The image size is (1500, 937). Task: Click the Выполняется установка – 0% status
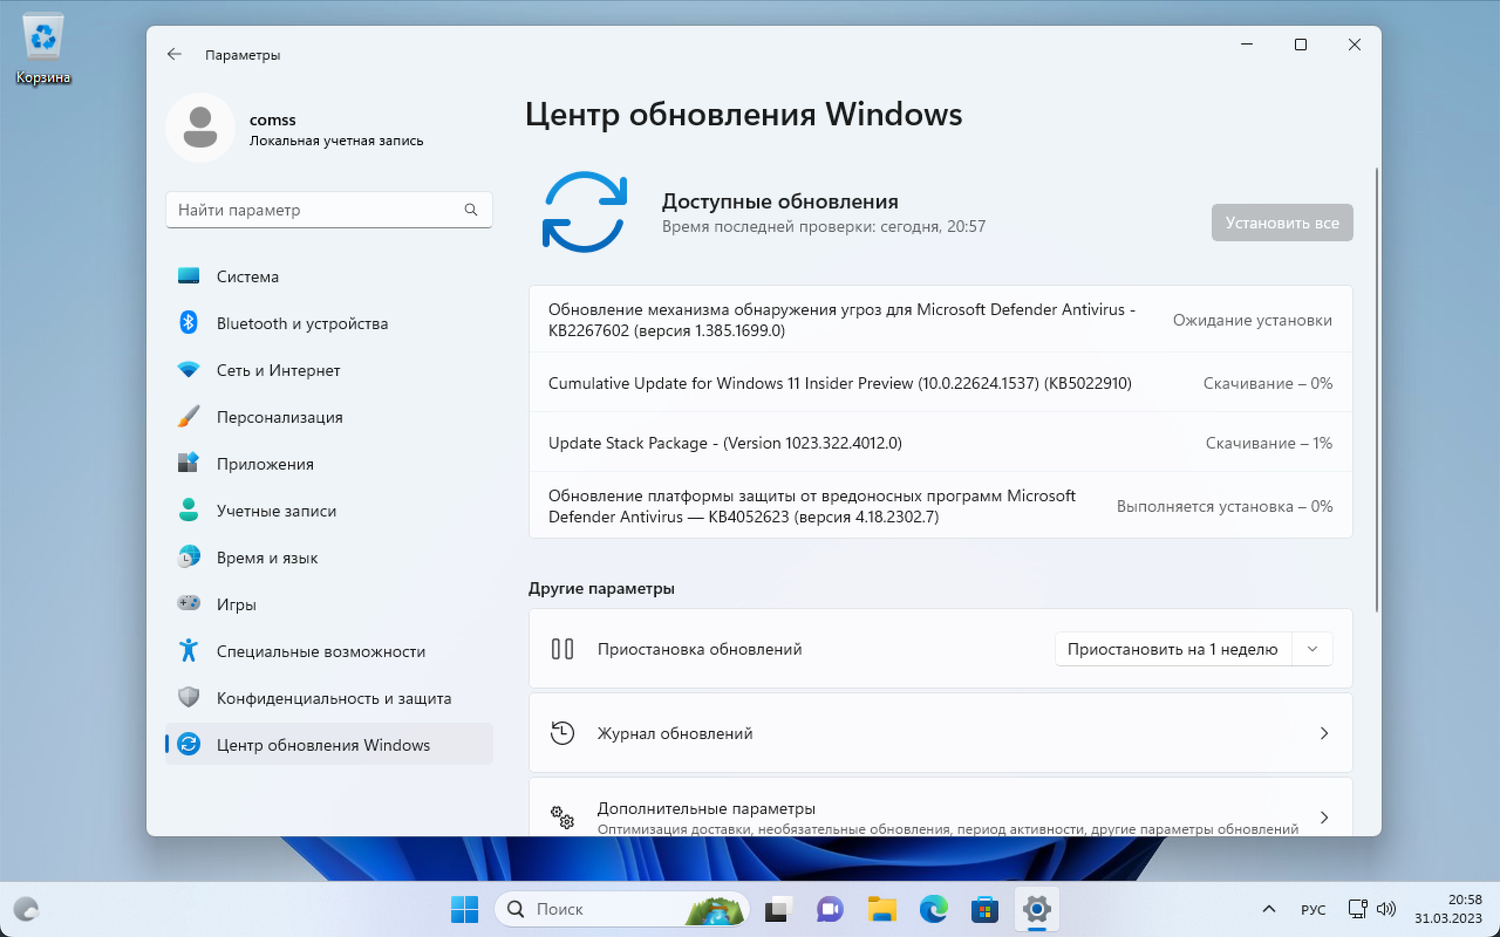click(x=1225, y=506)
